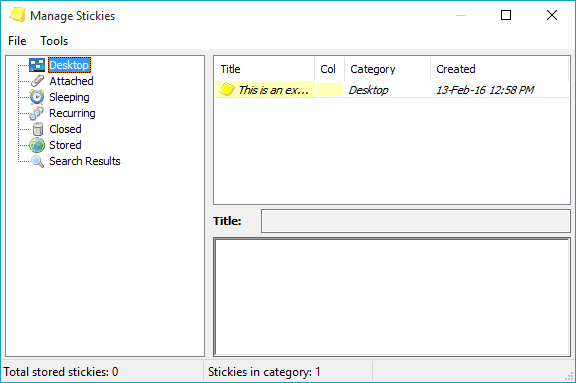Click the '13-Feb-16 12:58 PM' created date cell
The width and height of the screenshot is (576, 383).
coord(485,90)
